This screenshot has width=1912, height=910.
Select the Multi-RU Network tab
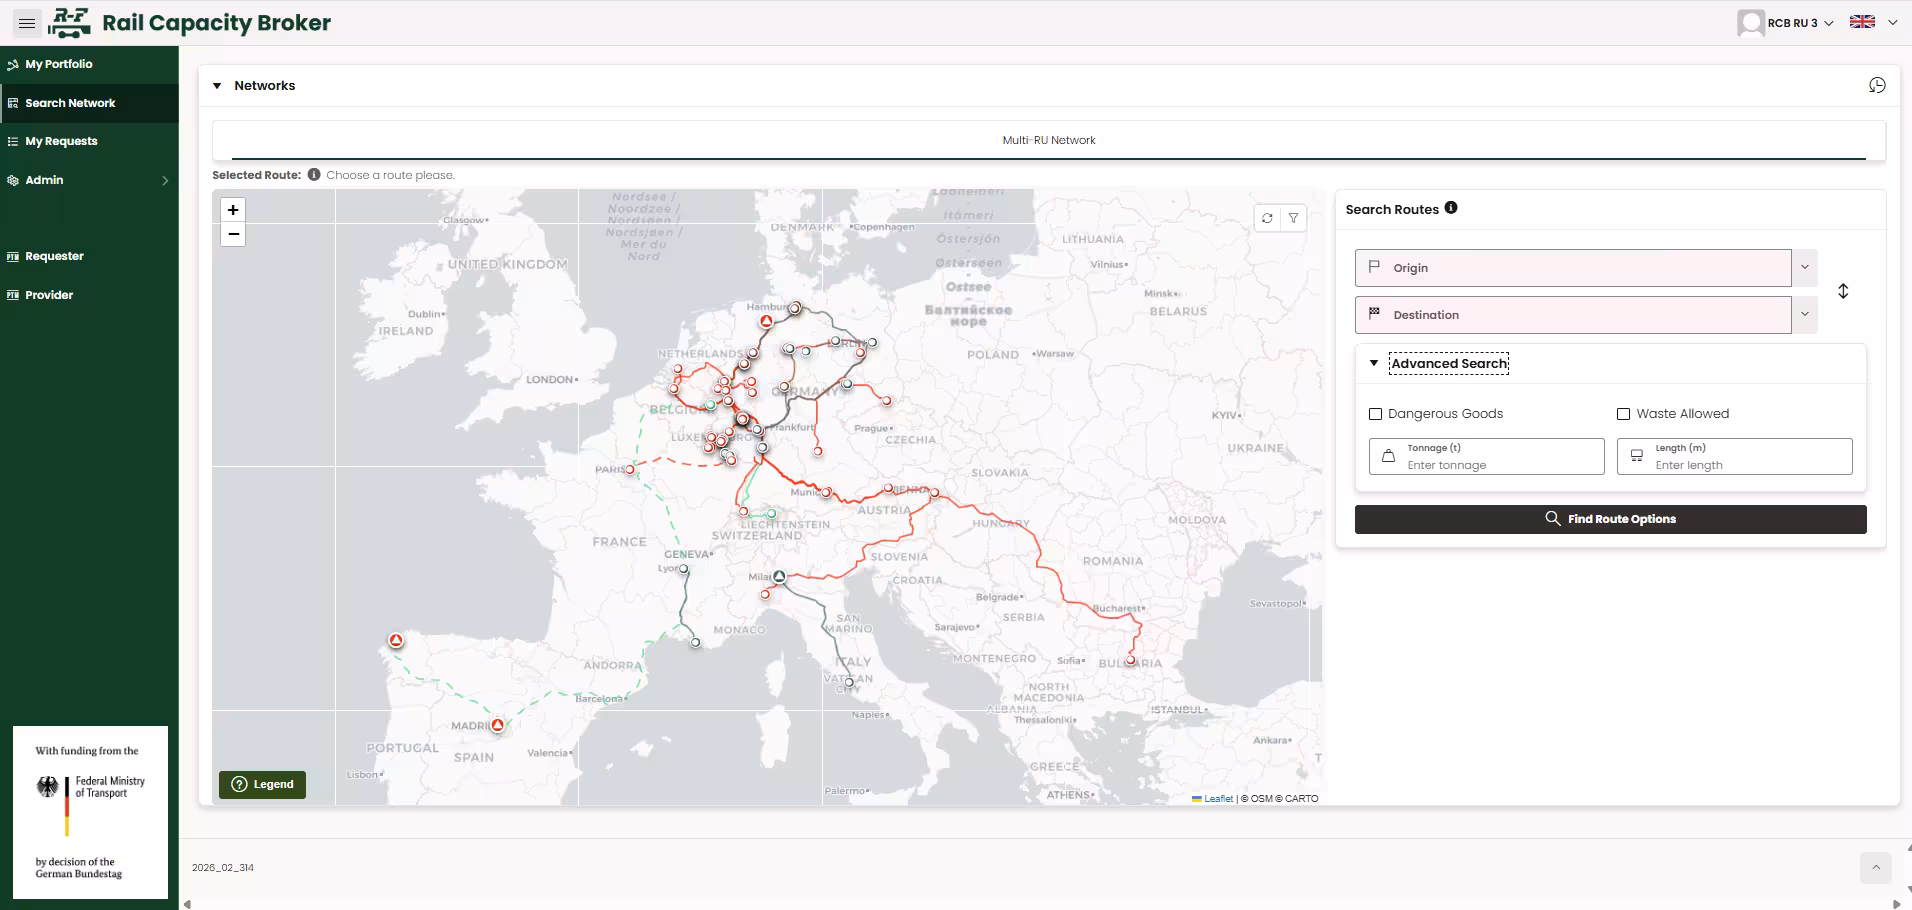1049,140
